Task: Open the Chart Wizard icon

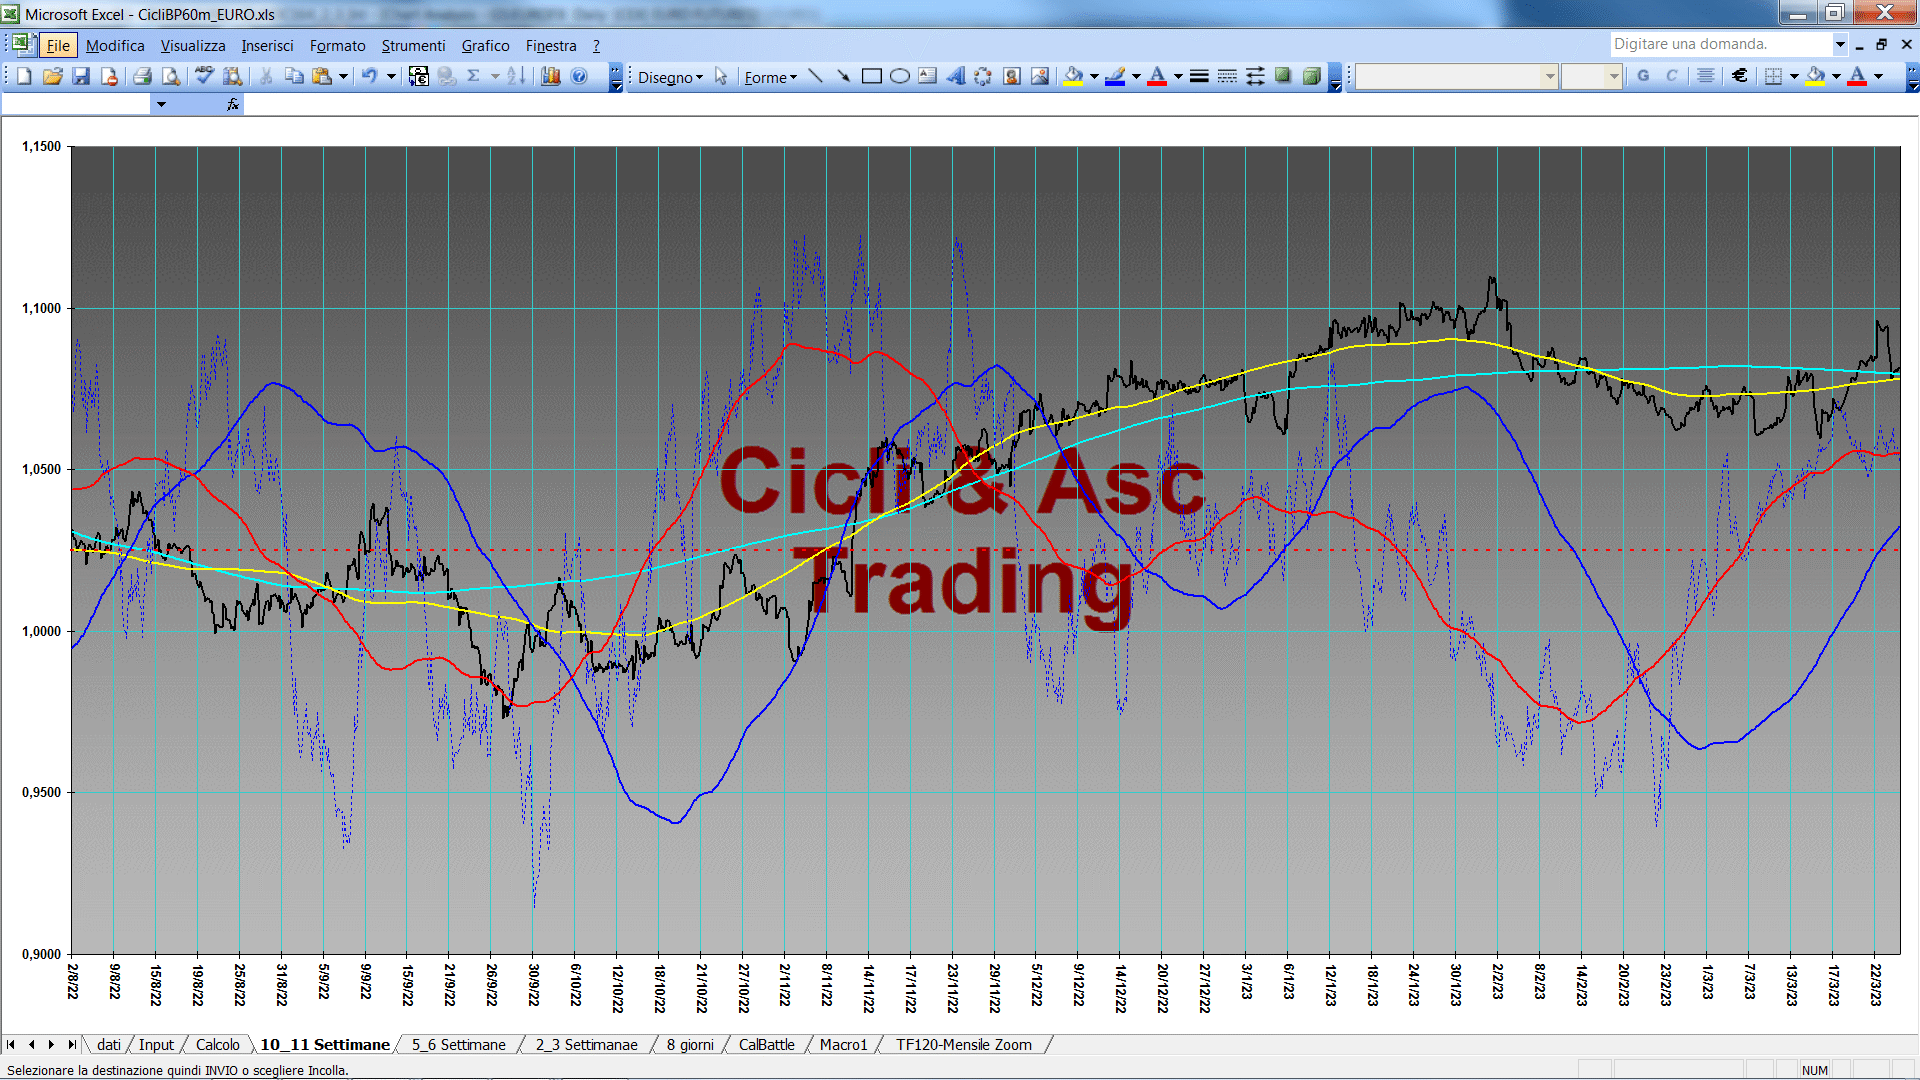Action: point(550,77)
